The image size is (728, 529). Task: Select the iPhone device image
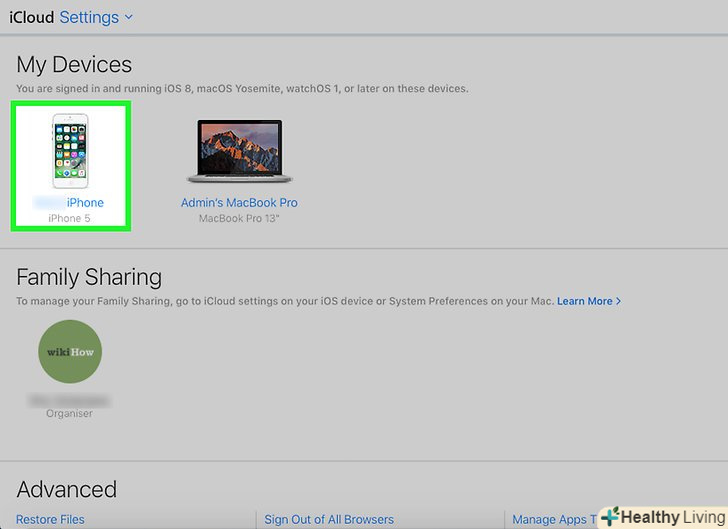pyautogui.click(x=70, y=151)
